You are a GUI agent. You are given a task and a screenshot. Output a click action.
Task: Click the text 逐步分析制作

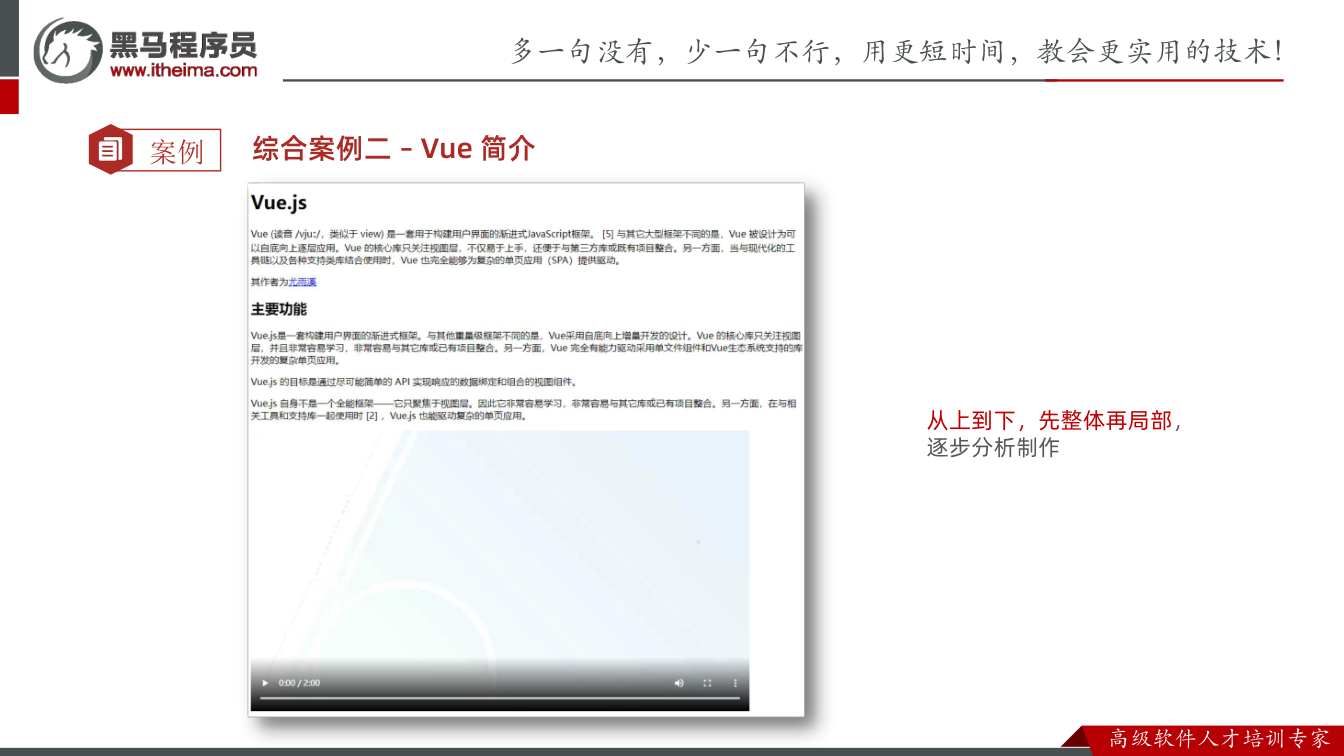click(993, 448)
